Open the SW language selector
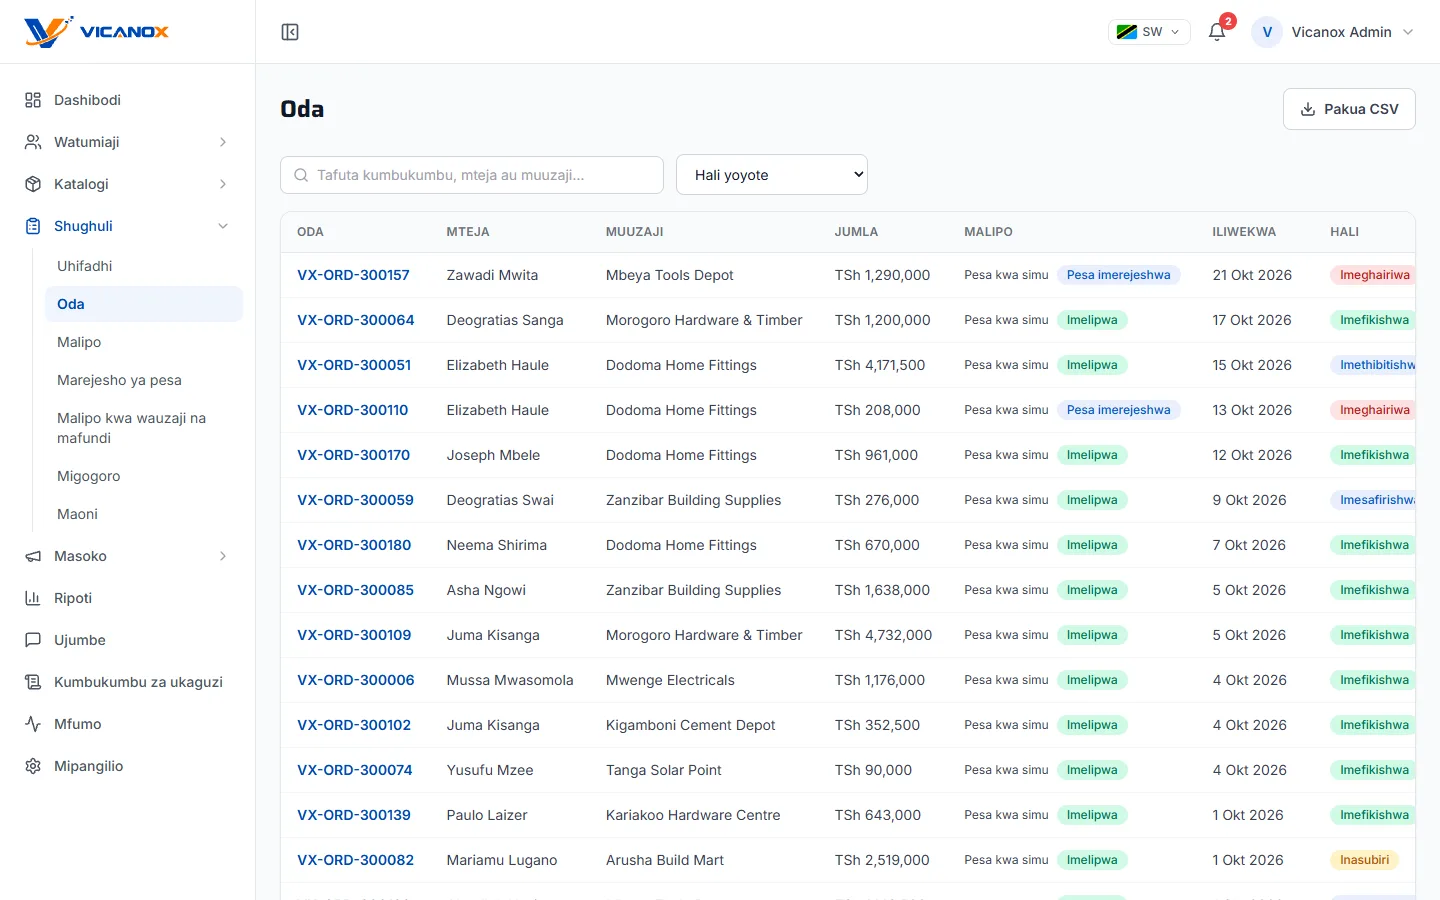Image resolution: width=1440 pixels, height=900 pixels. click(x=1149, y=32)
